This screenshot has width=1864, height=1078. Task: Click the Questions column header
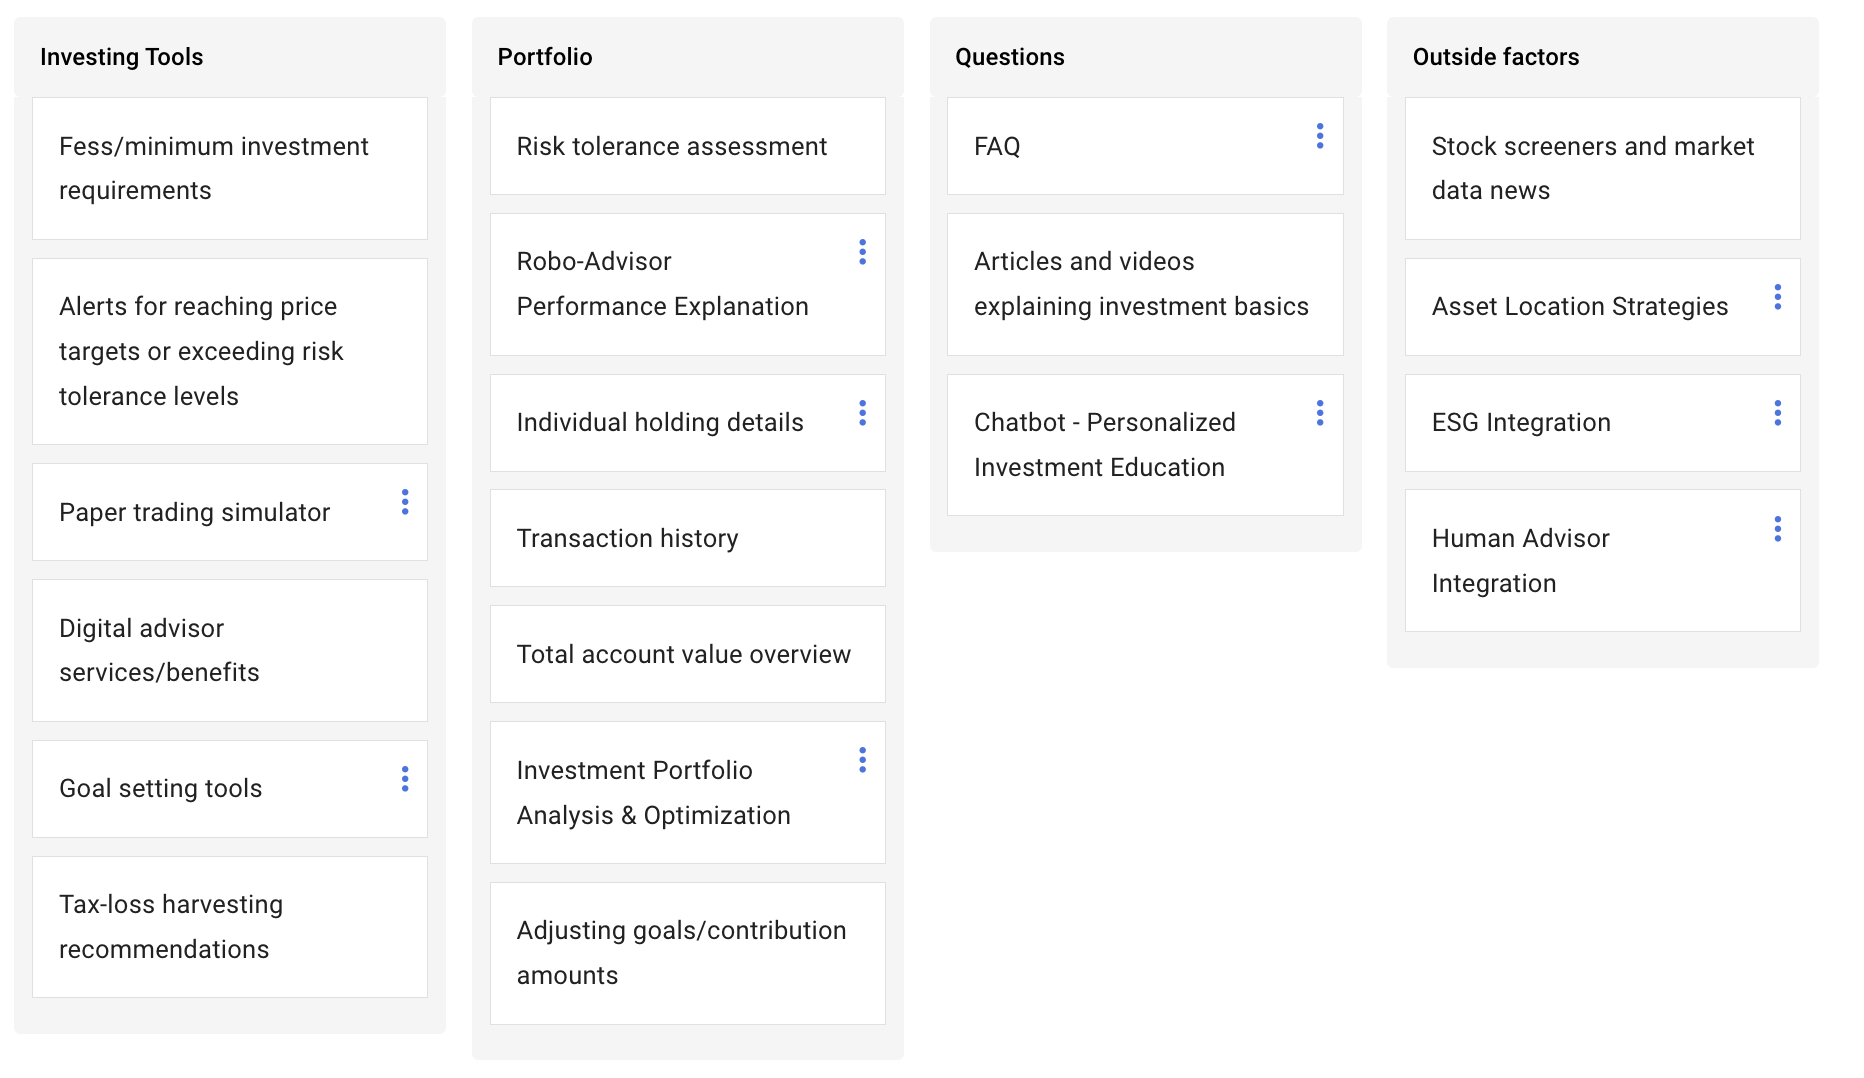pyautogui.click(x=1010, y=57)
